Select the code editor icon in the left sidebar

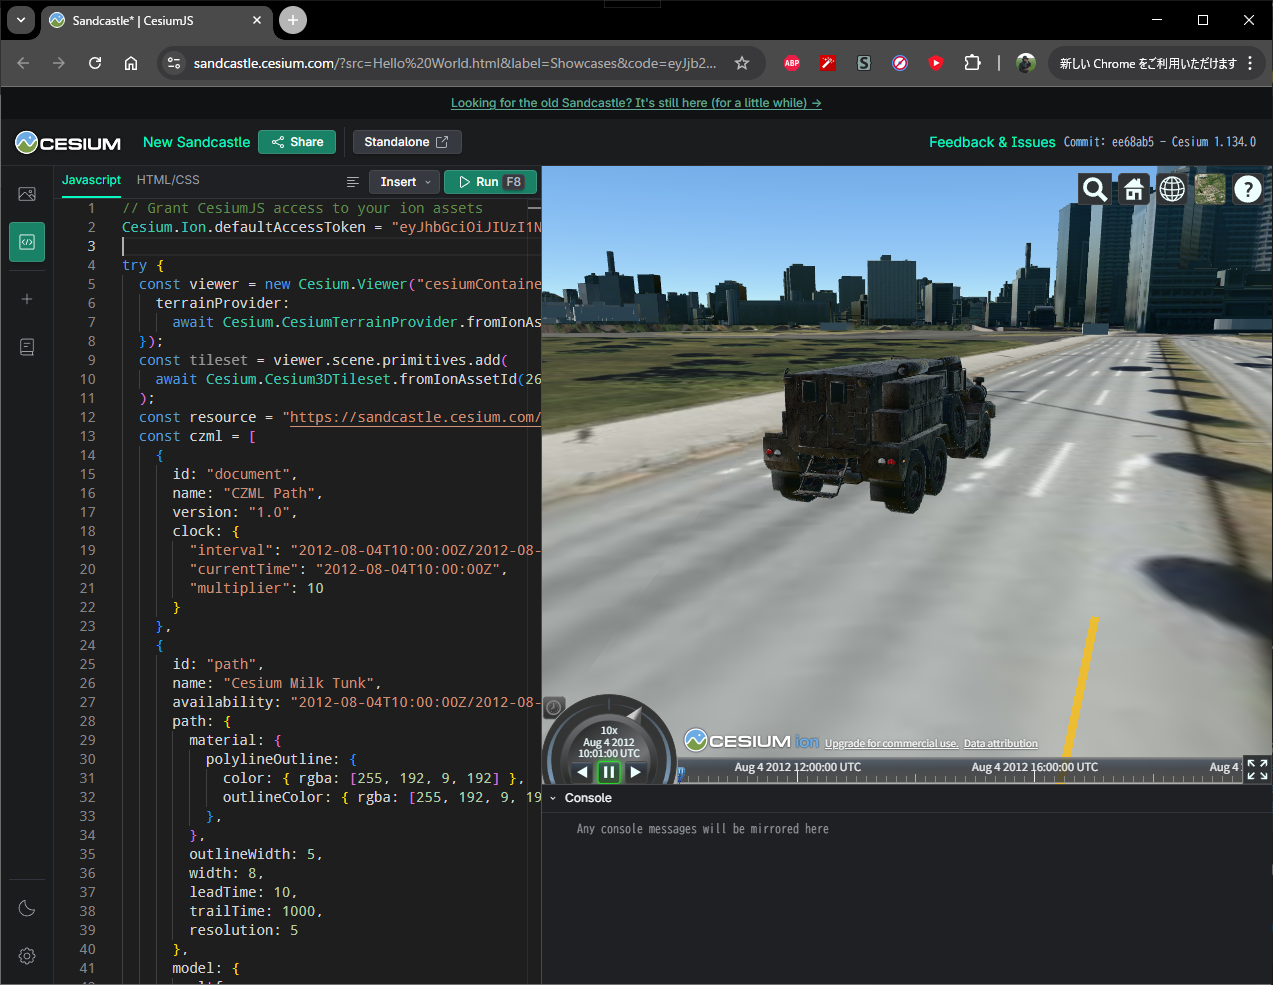(26, 241)
